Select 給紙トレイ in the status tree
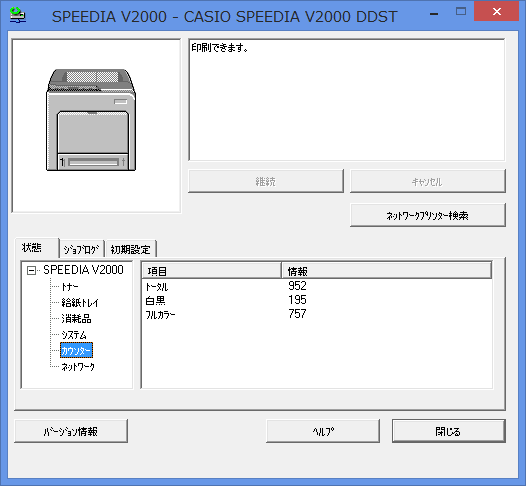This screenshot has width=526, height=486. pos(80,303)
